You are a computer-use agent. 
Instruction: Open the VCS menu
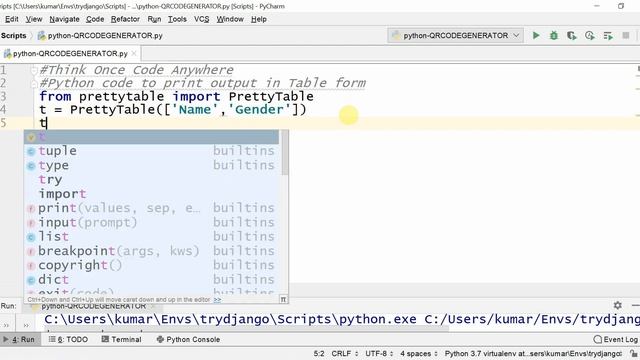202,19
